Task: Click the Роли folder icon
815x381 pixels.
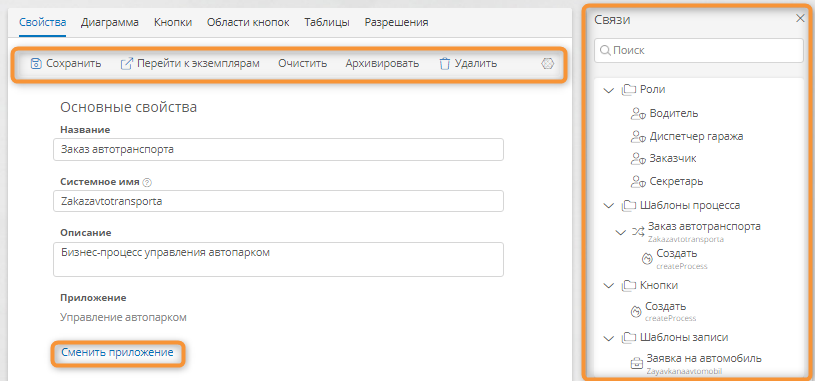Action: (x=629, y=90)
